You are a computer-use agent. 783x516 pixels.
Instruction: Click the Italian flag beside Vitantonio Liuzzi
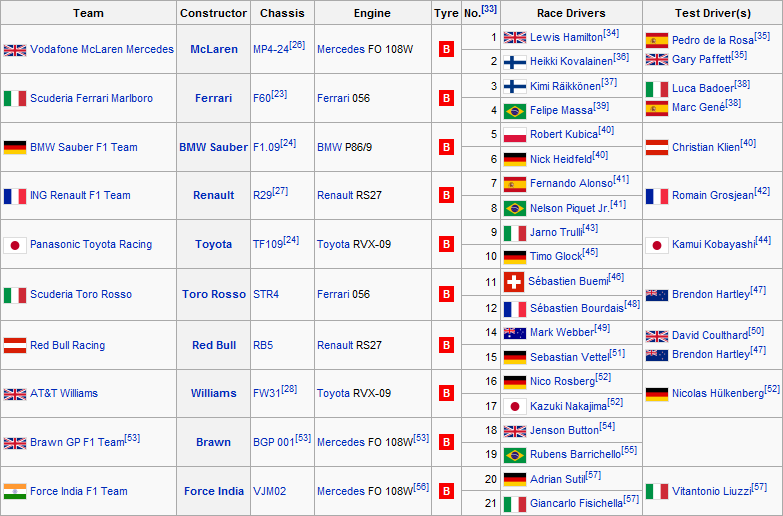click(657, 492)
